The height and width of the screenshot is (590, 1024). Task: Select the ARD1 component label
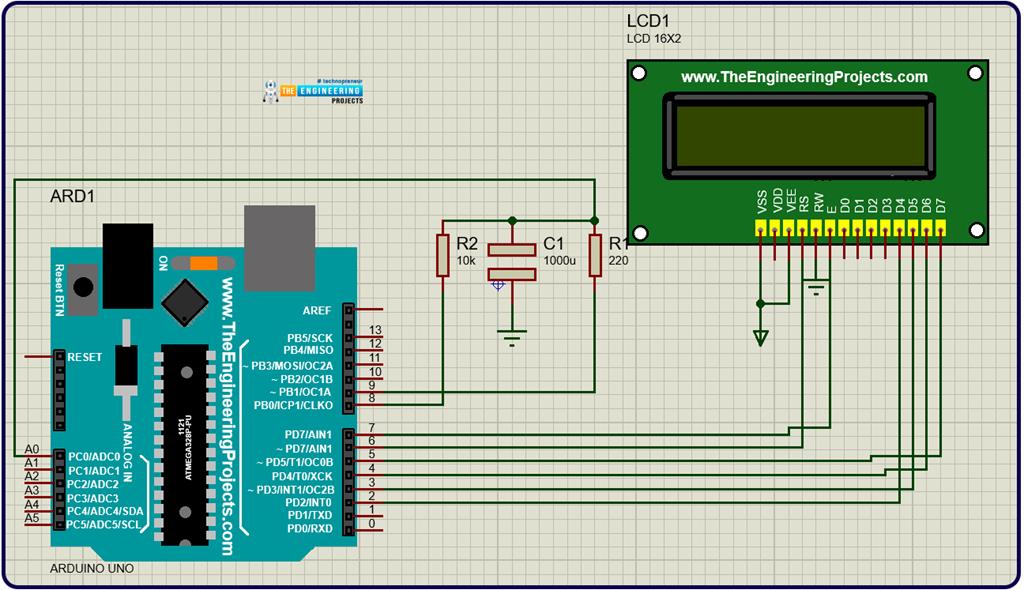[72, 196]
